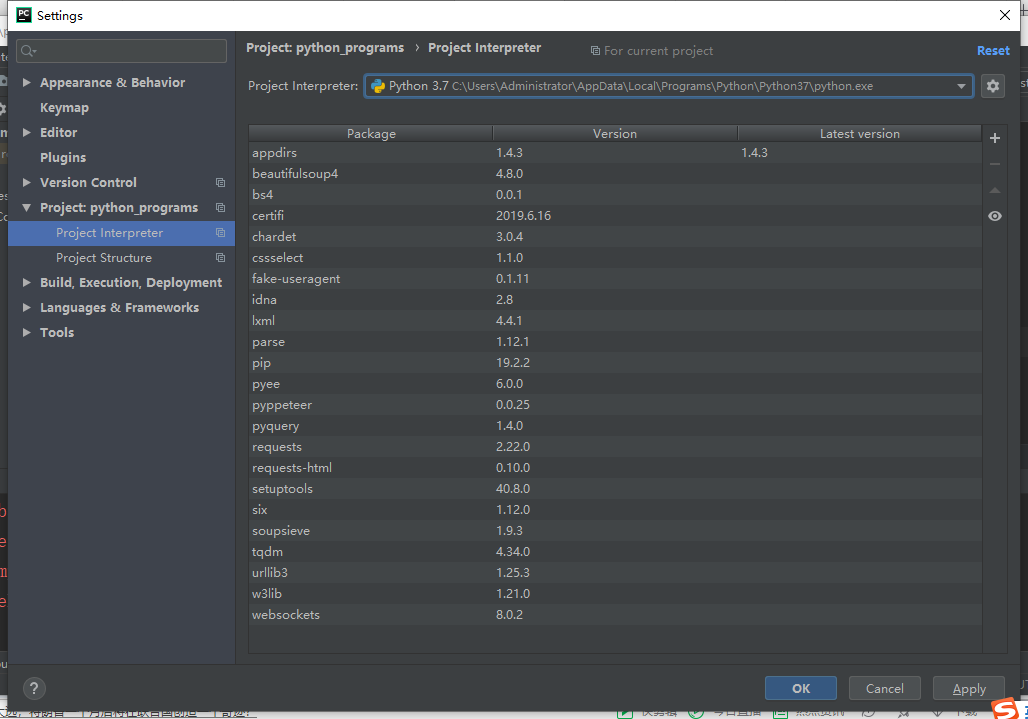This screenshot has width=1028, height=719.
Task: Click the upgrade package arrow icon
Action: pos(995,190)
